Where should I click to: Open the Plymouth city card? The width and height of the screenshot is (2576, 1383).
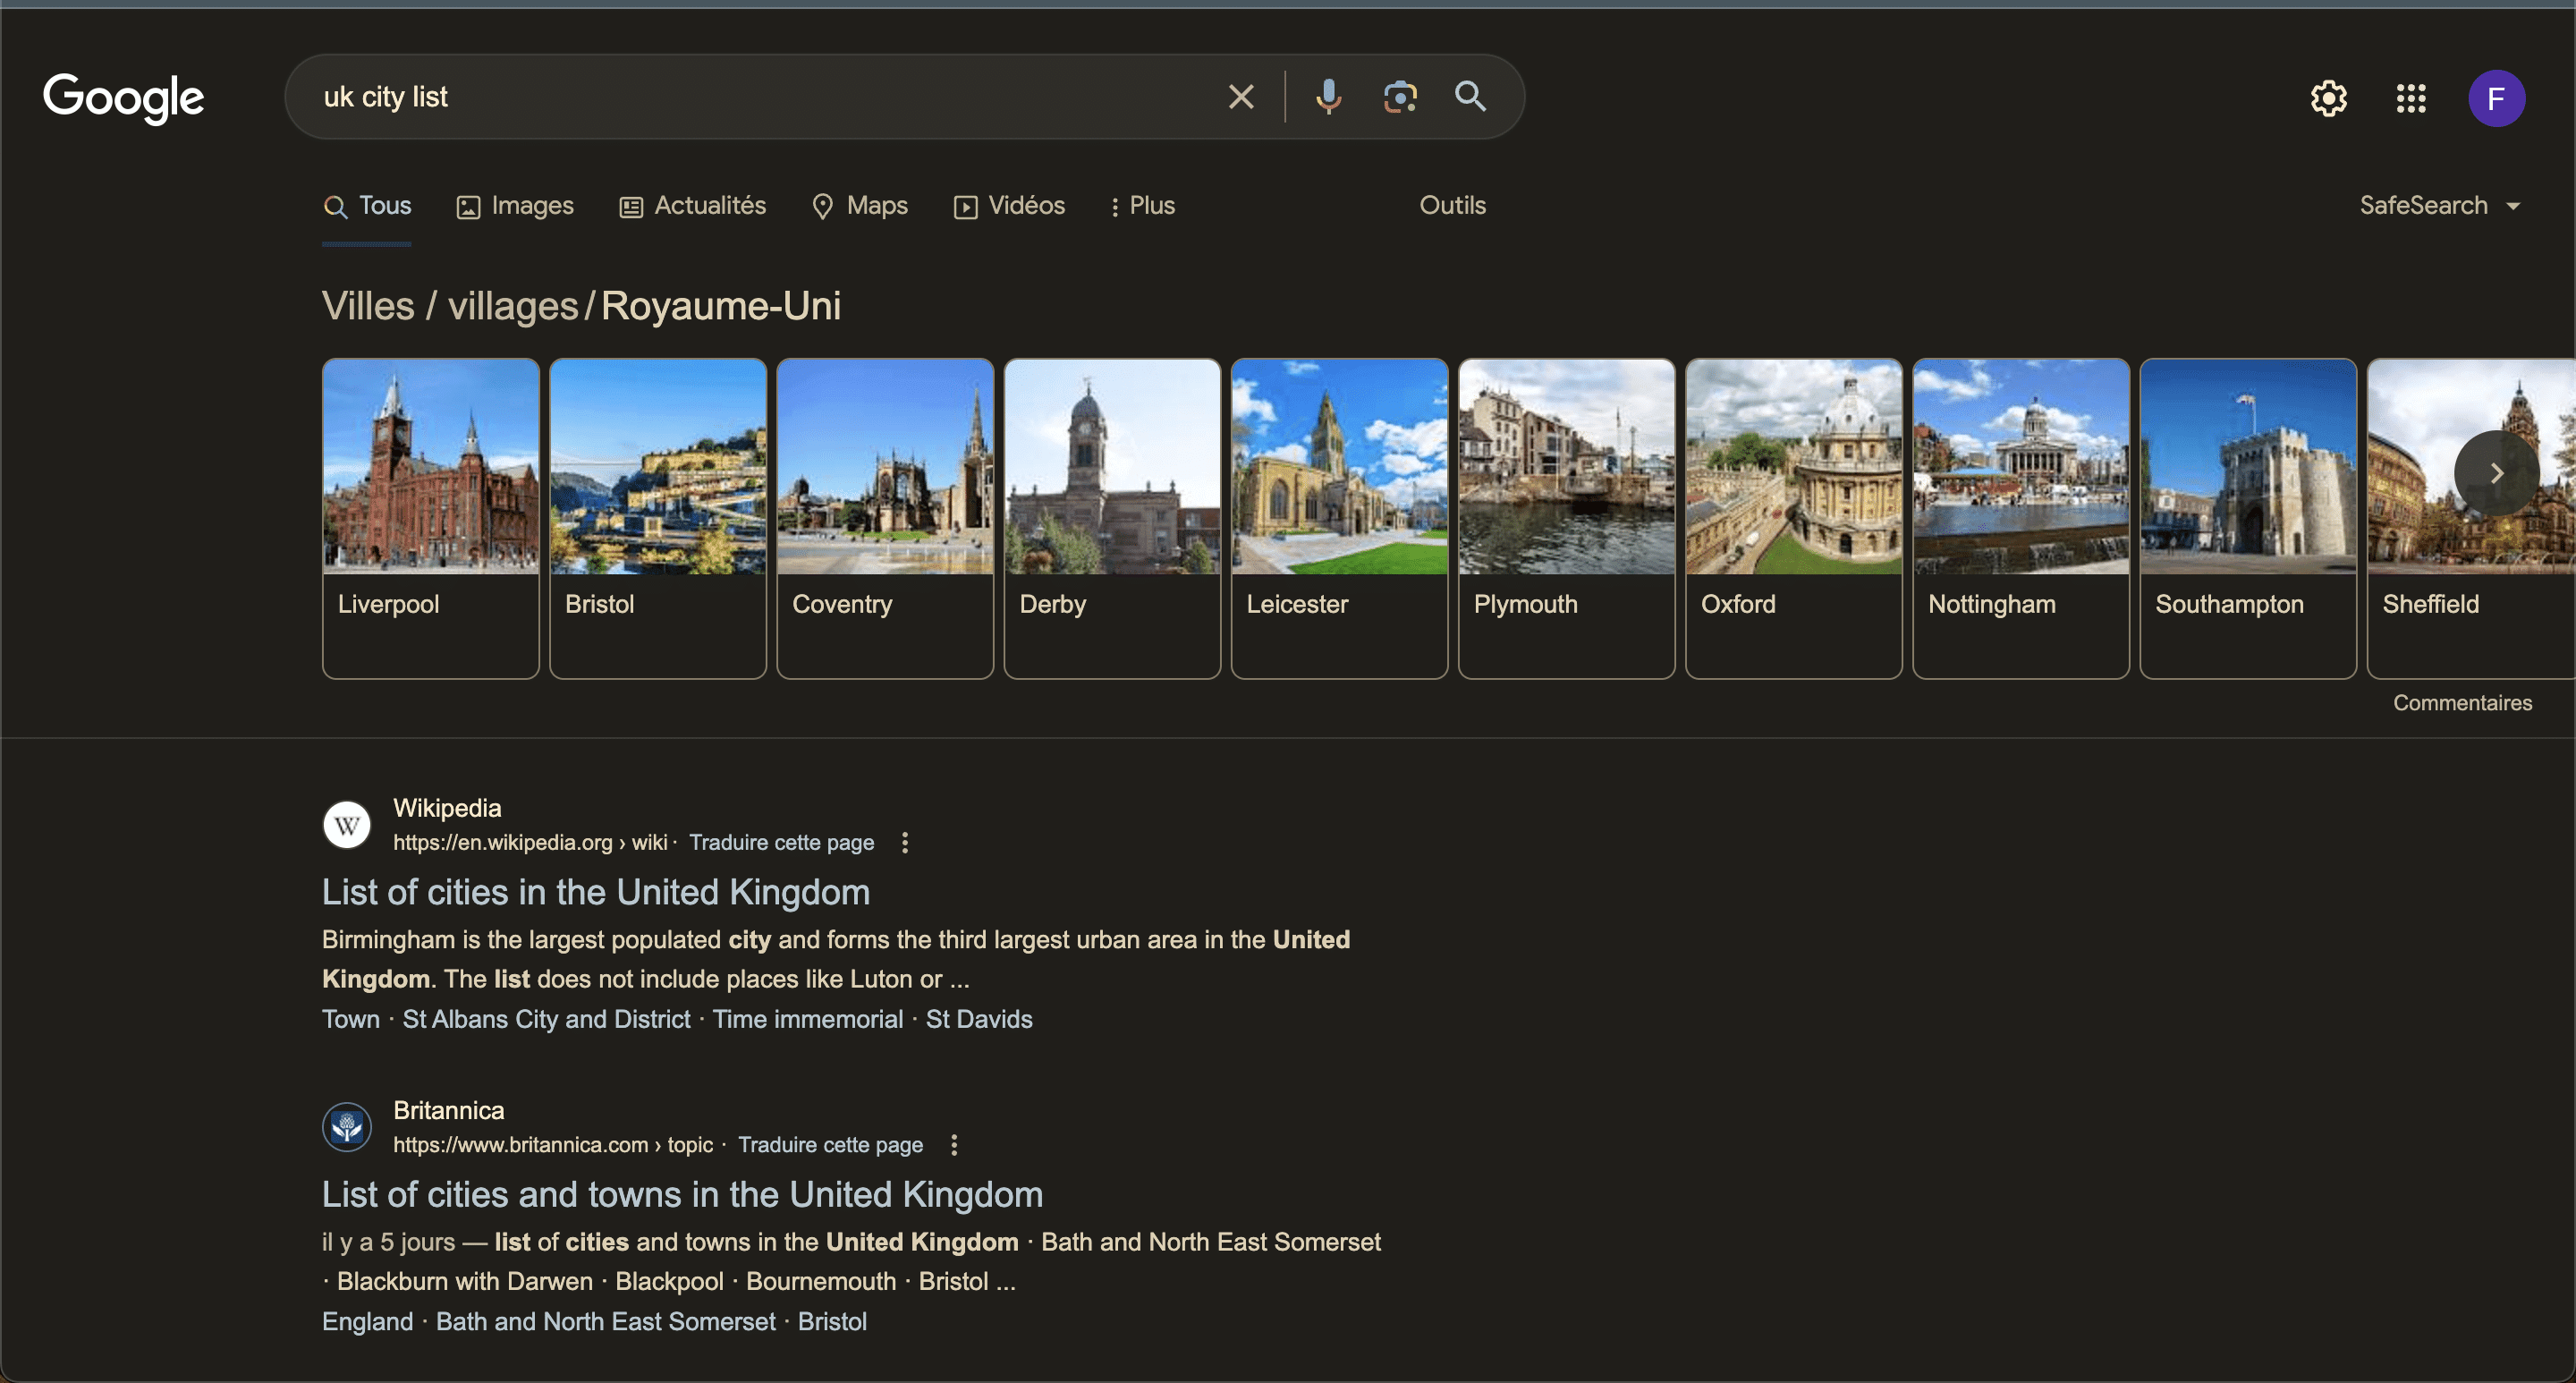pos(1567,518)
